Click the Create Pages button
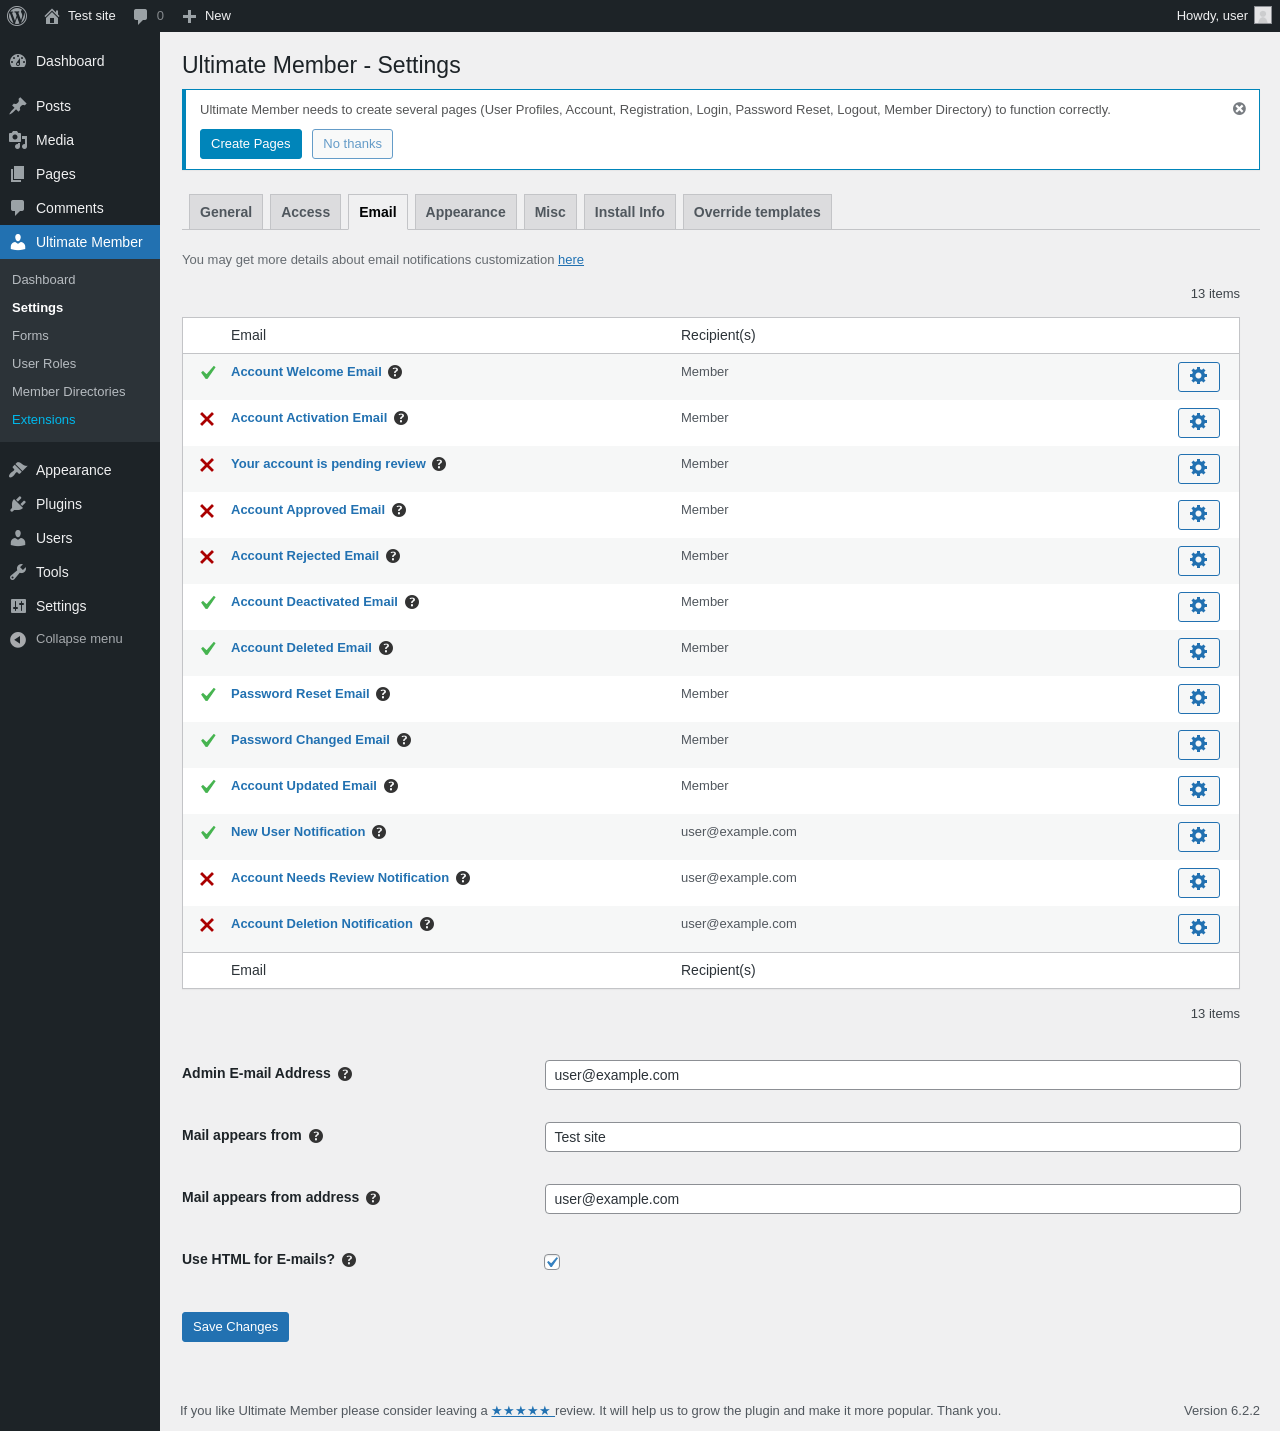 250,144
